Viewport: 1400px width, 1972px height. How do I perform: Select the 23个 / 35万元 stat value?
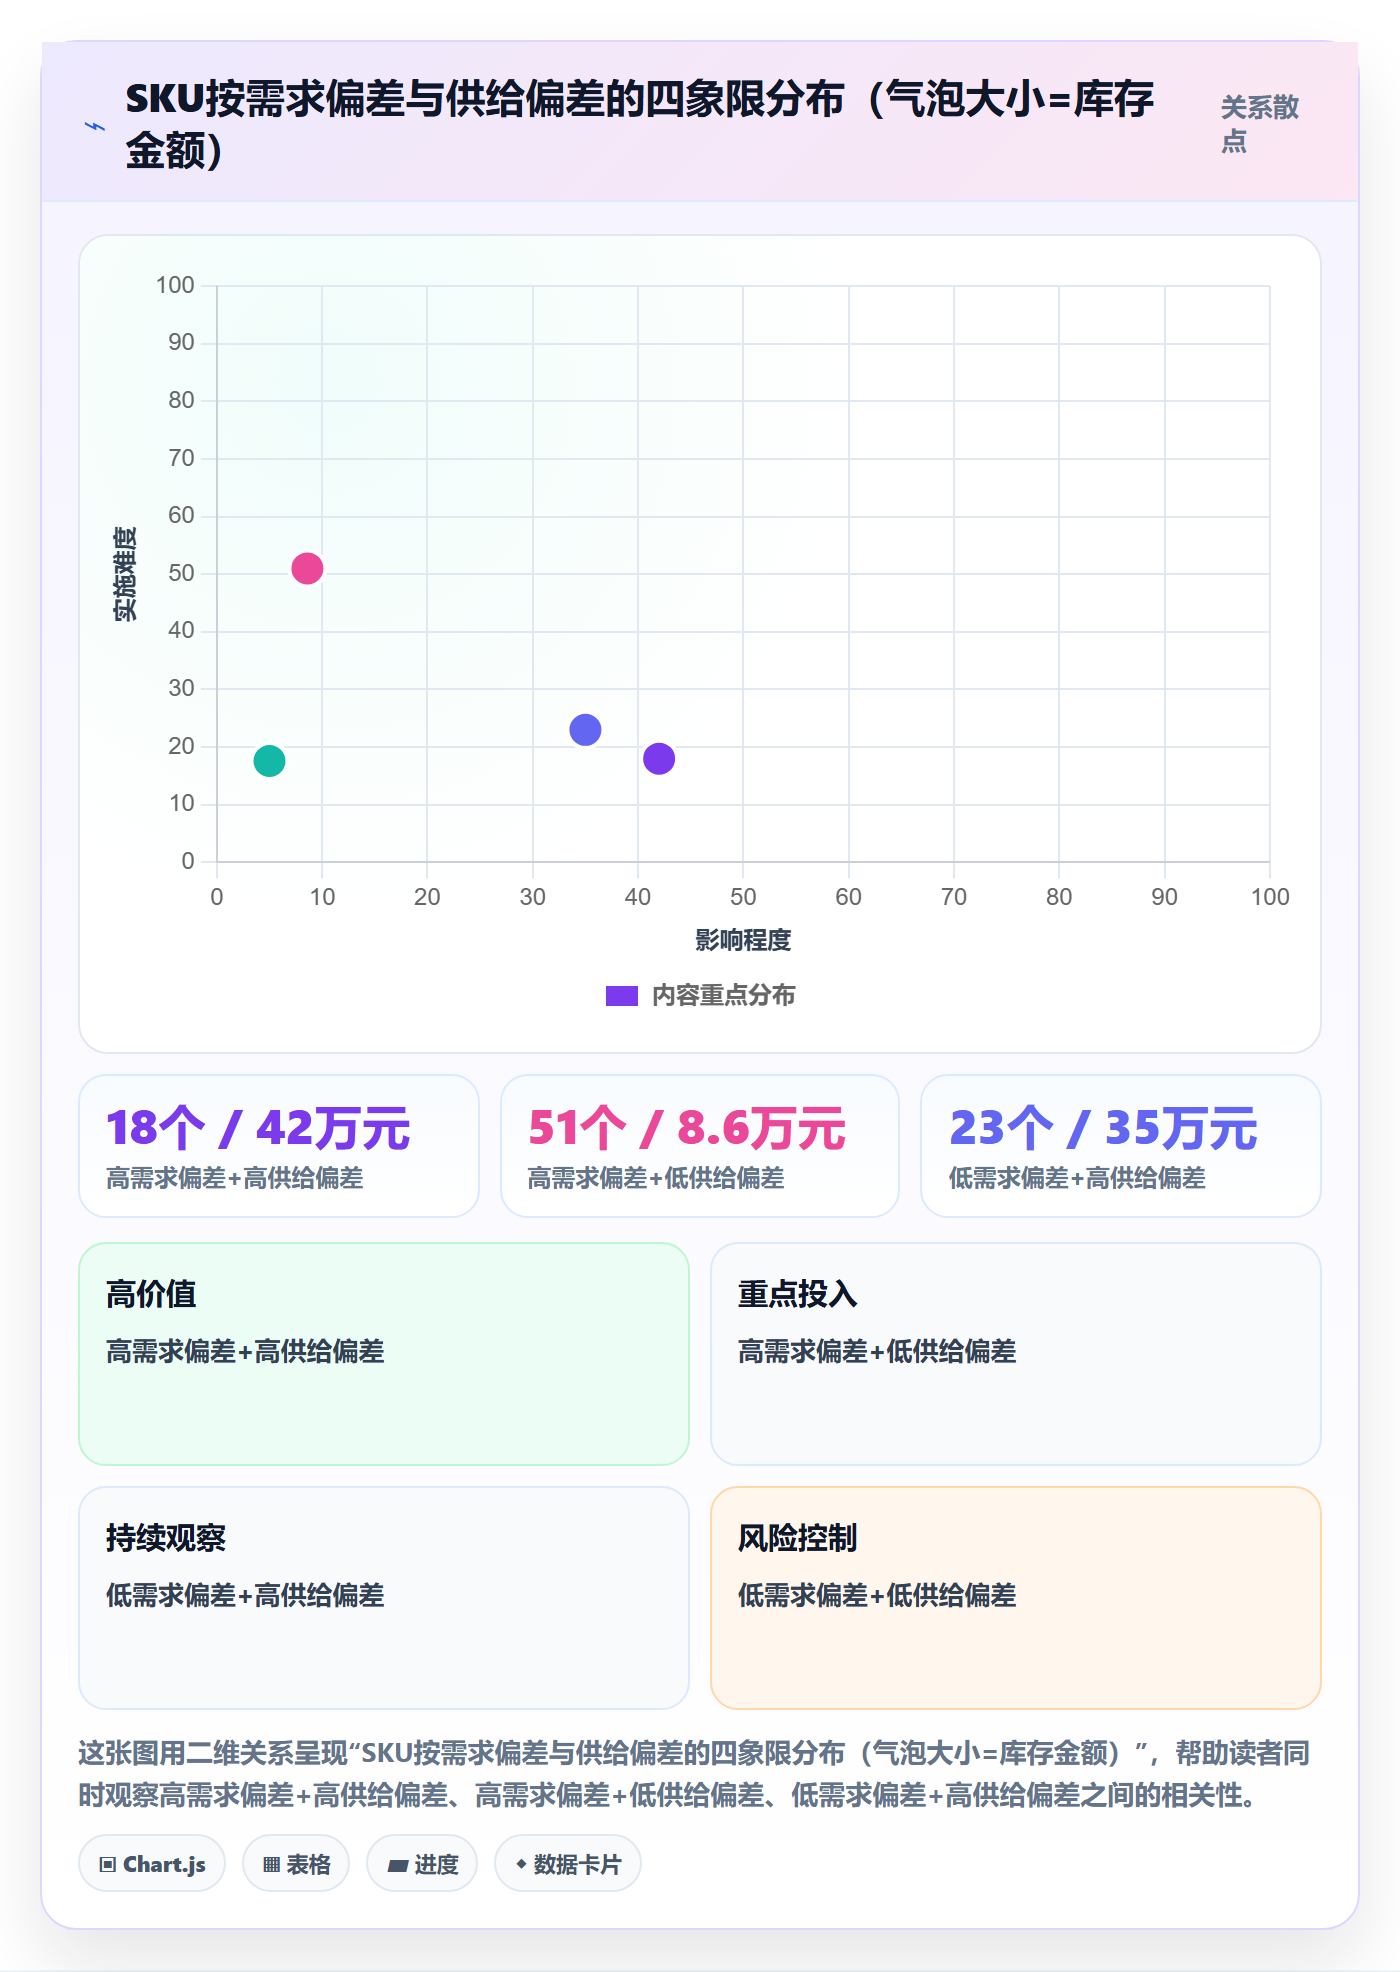click(1103, 1128)
